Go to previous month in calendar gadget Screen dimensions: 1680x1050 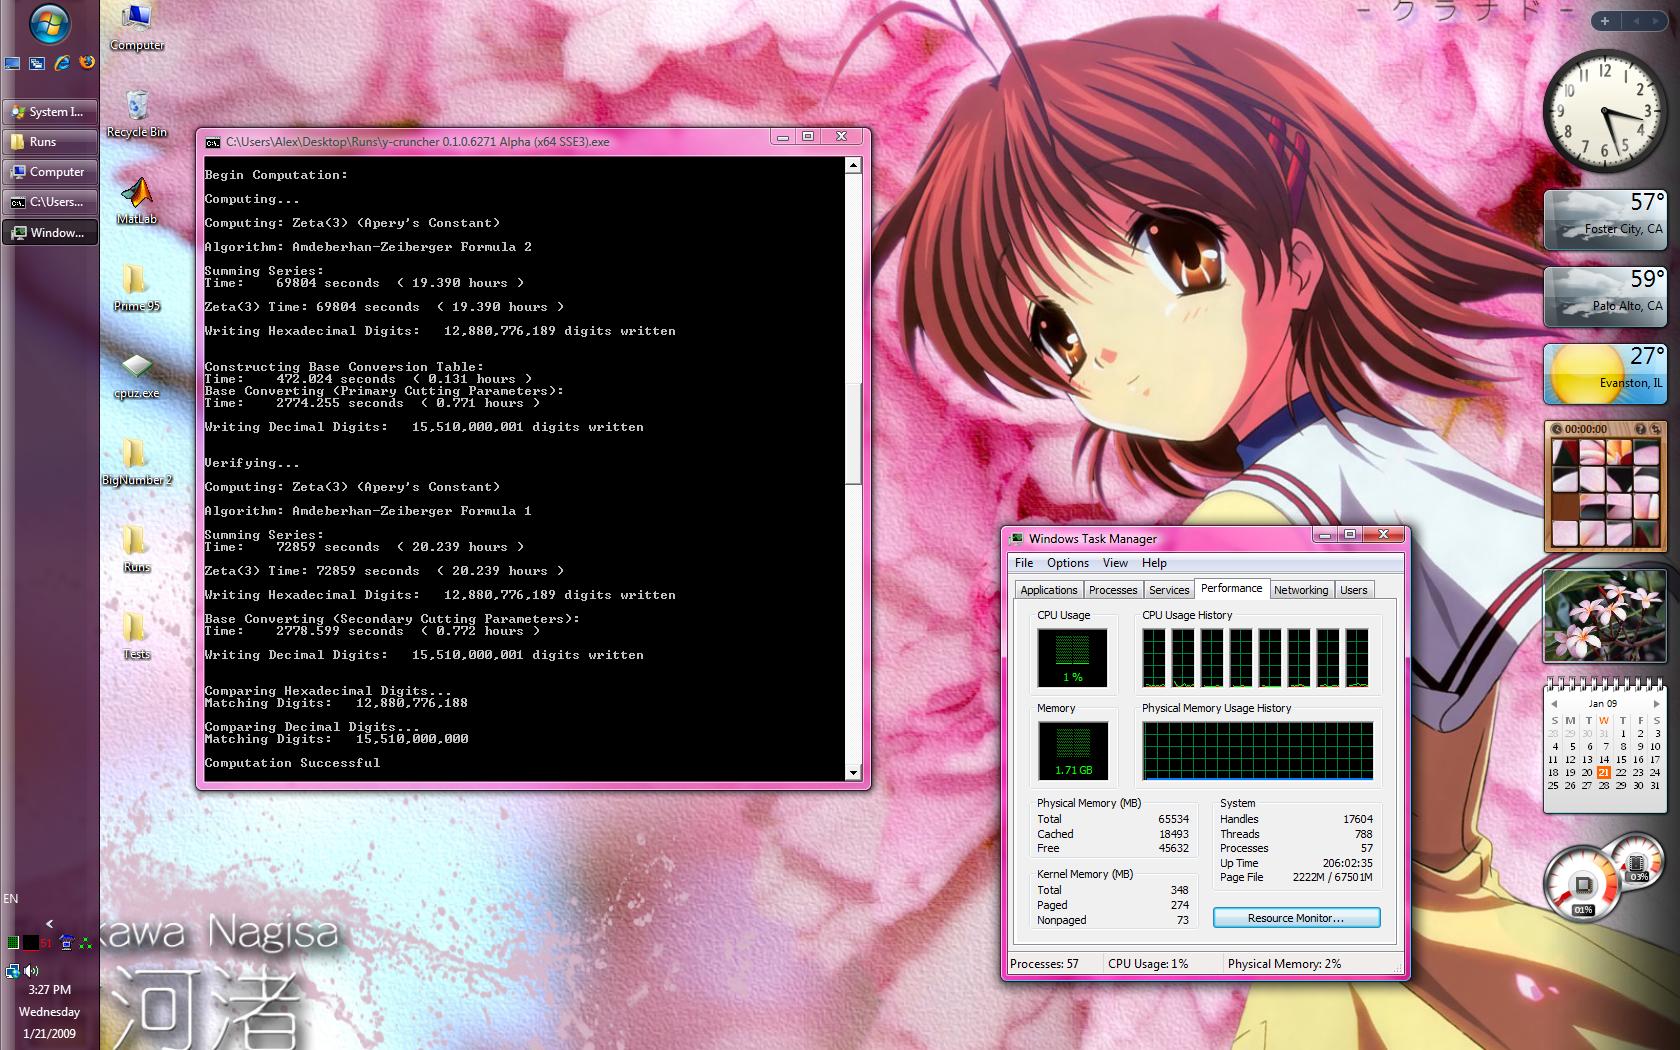click(x=1553, y=704)
